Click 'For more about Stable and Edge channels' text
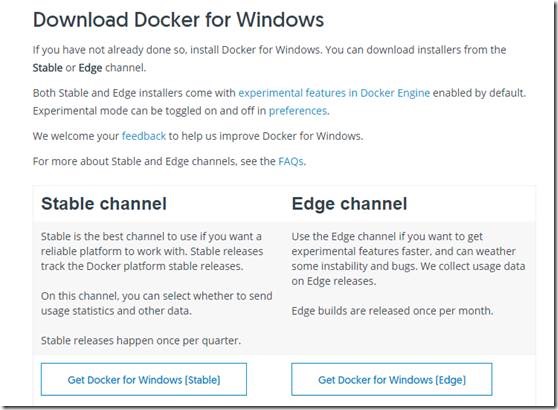Image resolution: width=558 pixels, height=410 pixels. (154, 161)
